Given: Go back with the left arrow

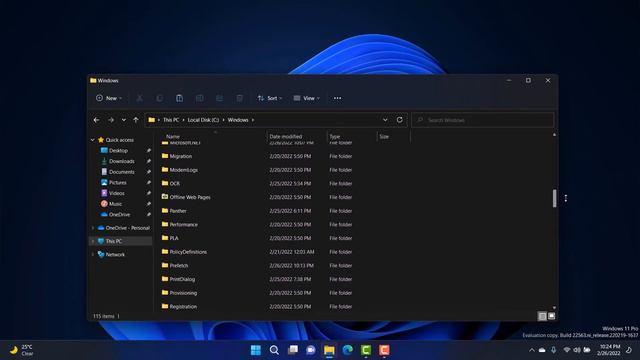Looking at the screenshot, I should pos(96,120).
